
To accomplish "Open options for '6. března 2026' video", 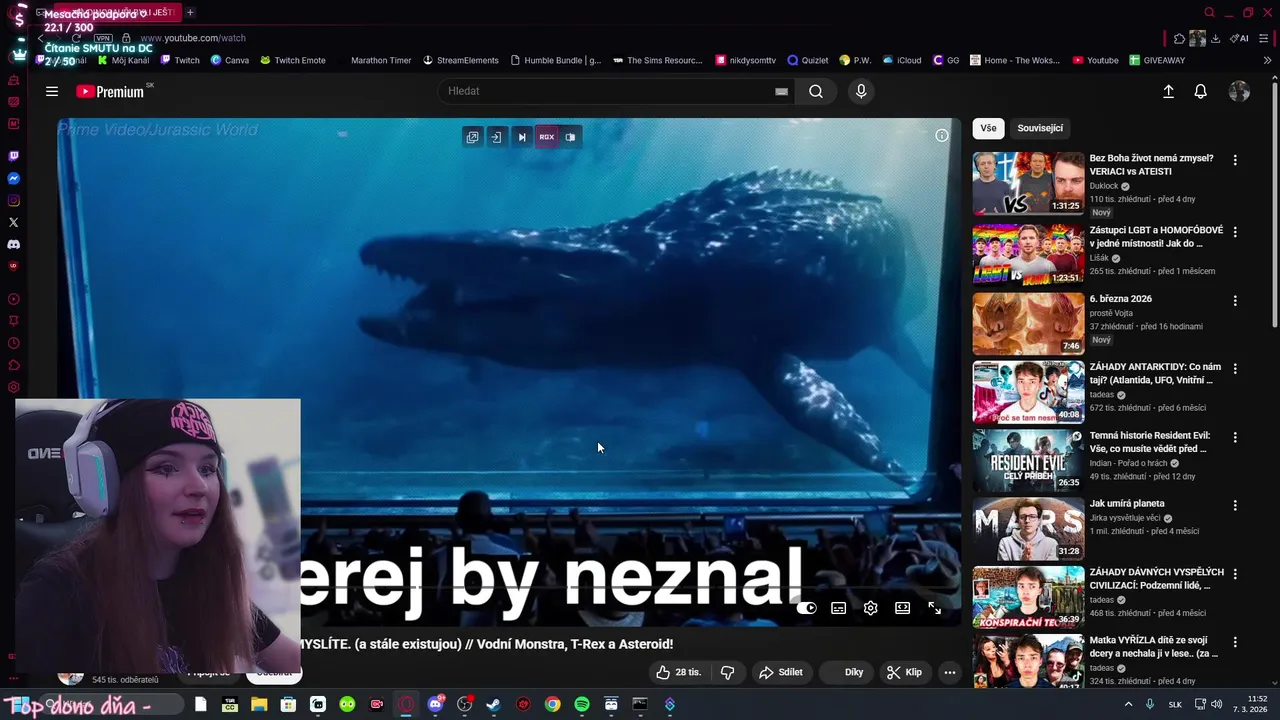I will click(1235, 300).
